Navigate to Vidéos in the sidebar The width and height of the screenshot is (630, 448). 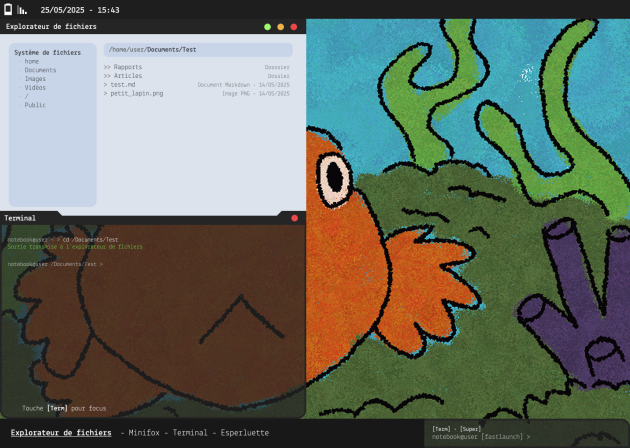(35, 88)
